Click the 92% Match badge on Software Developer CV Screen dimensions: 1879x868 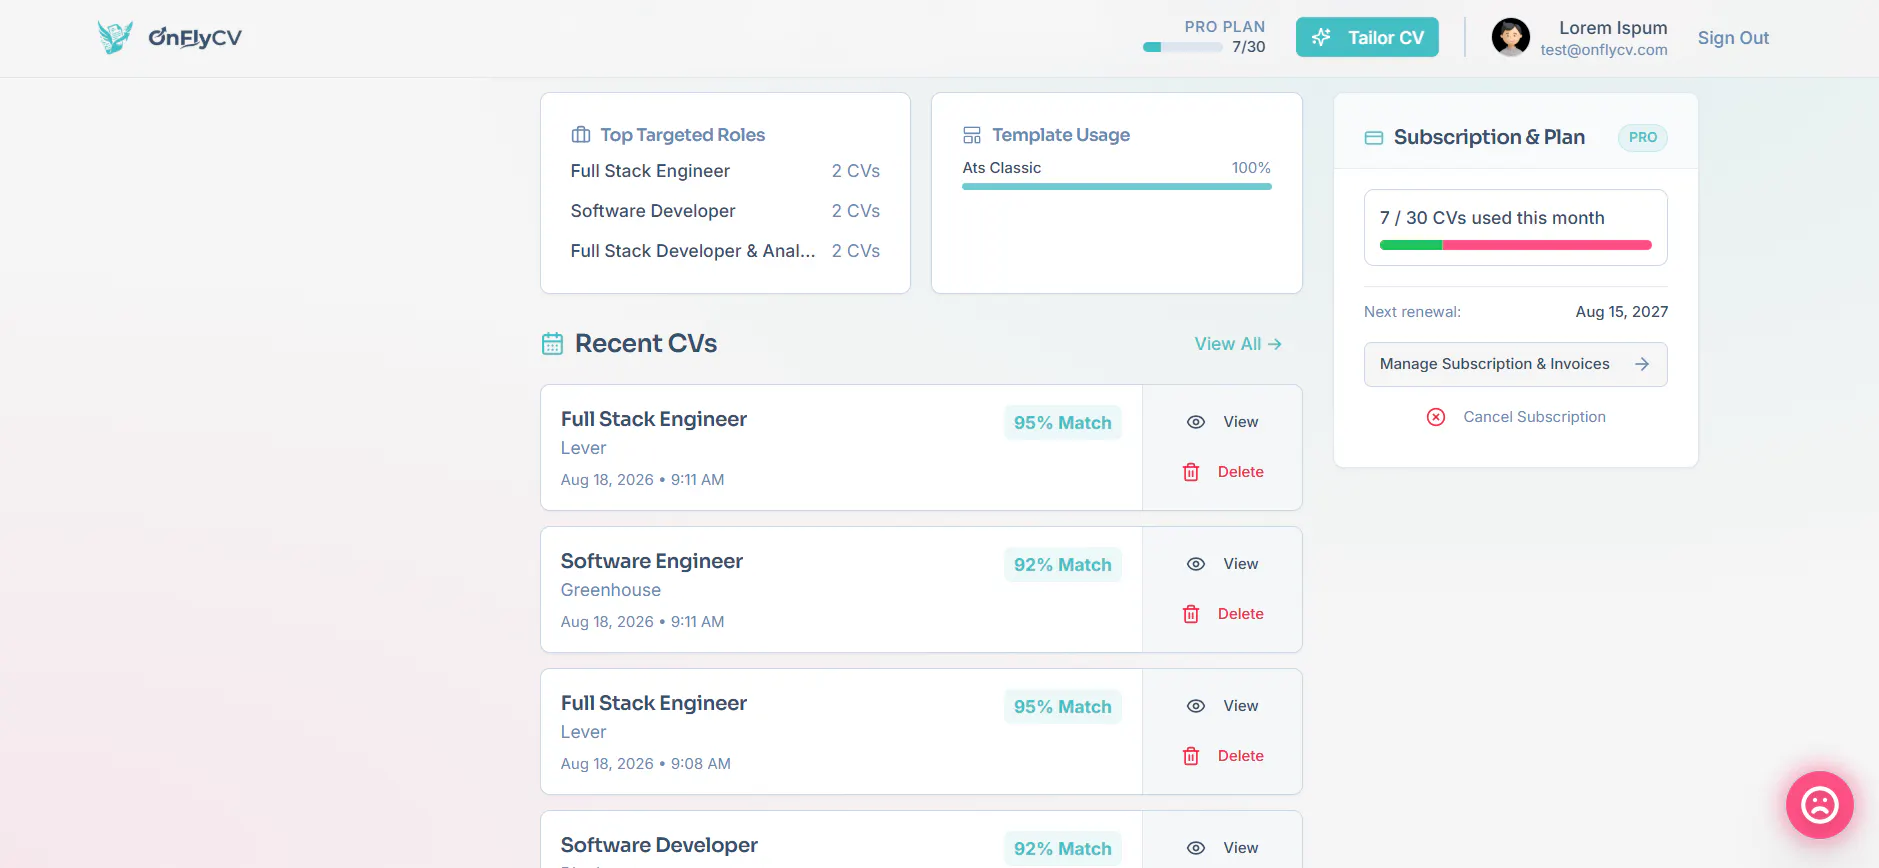click(x=1062, y=849)
